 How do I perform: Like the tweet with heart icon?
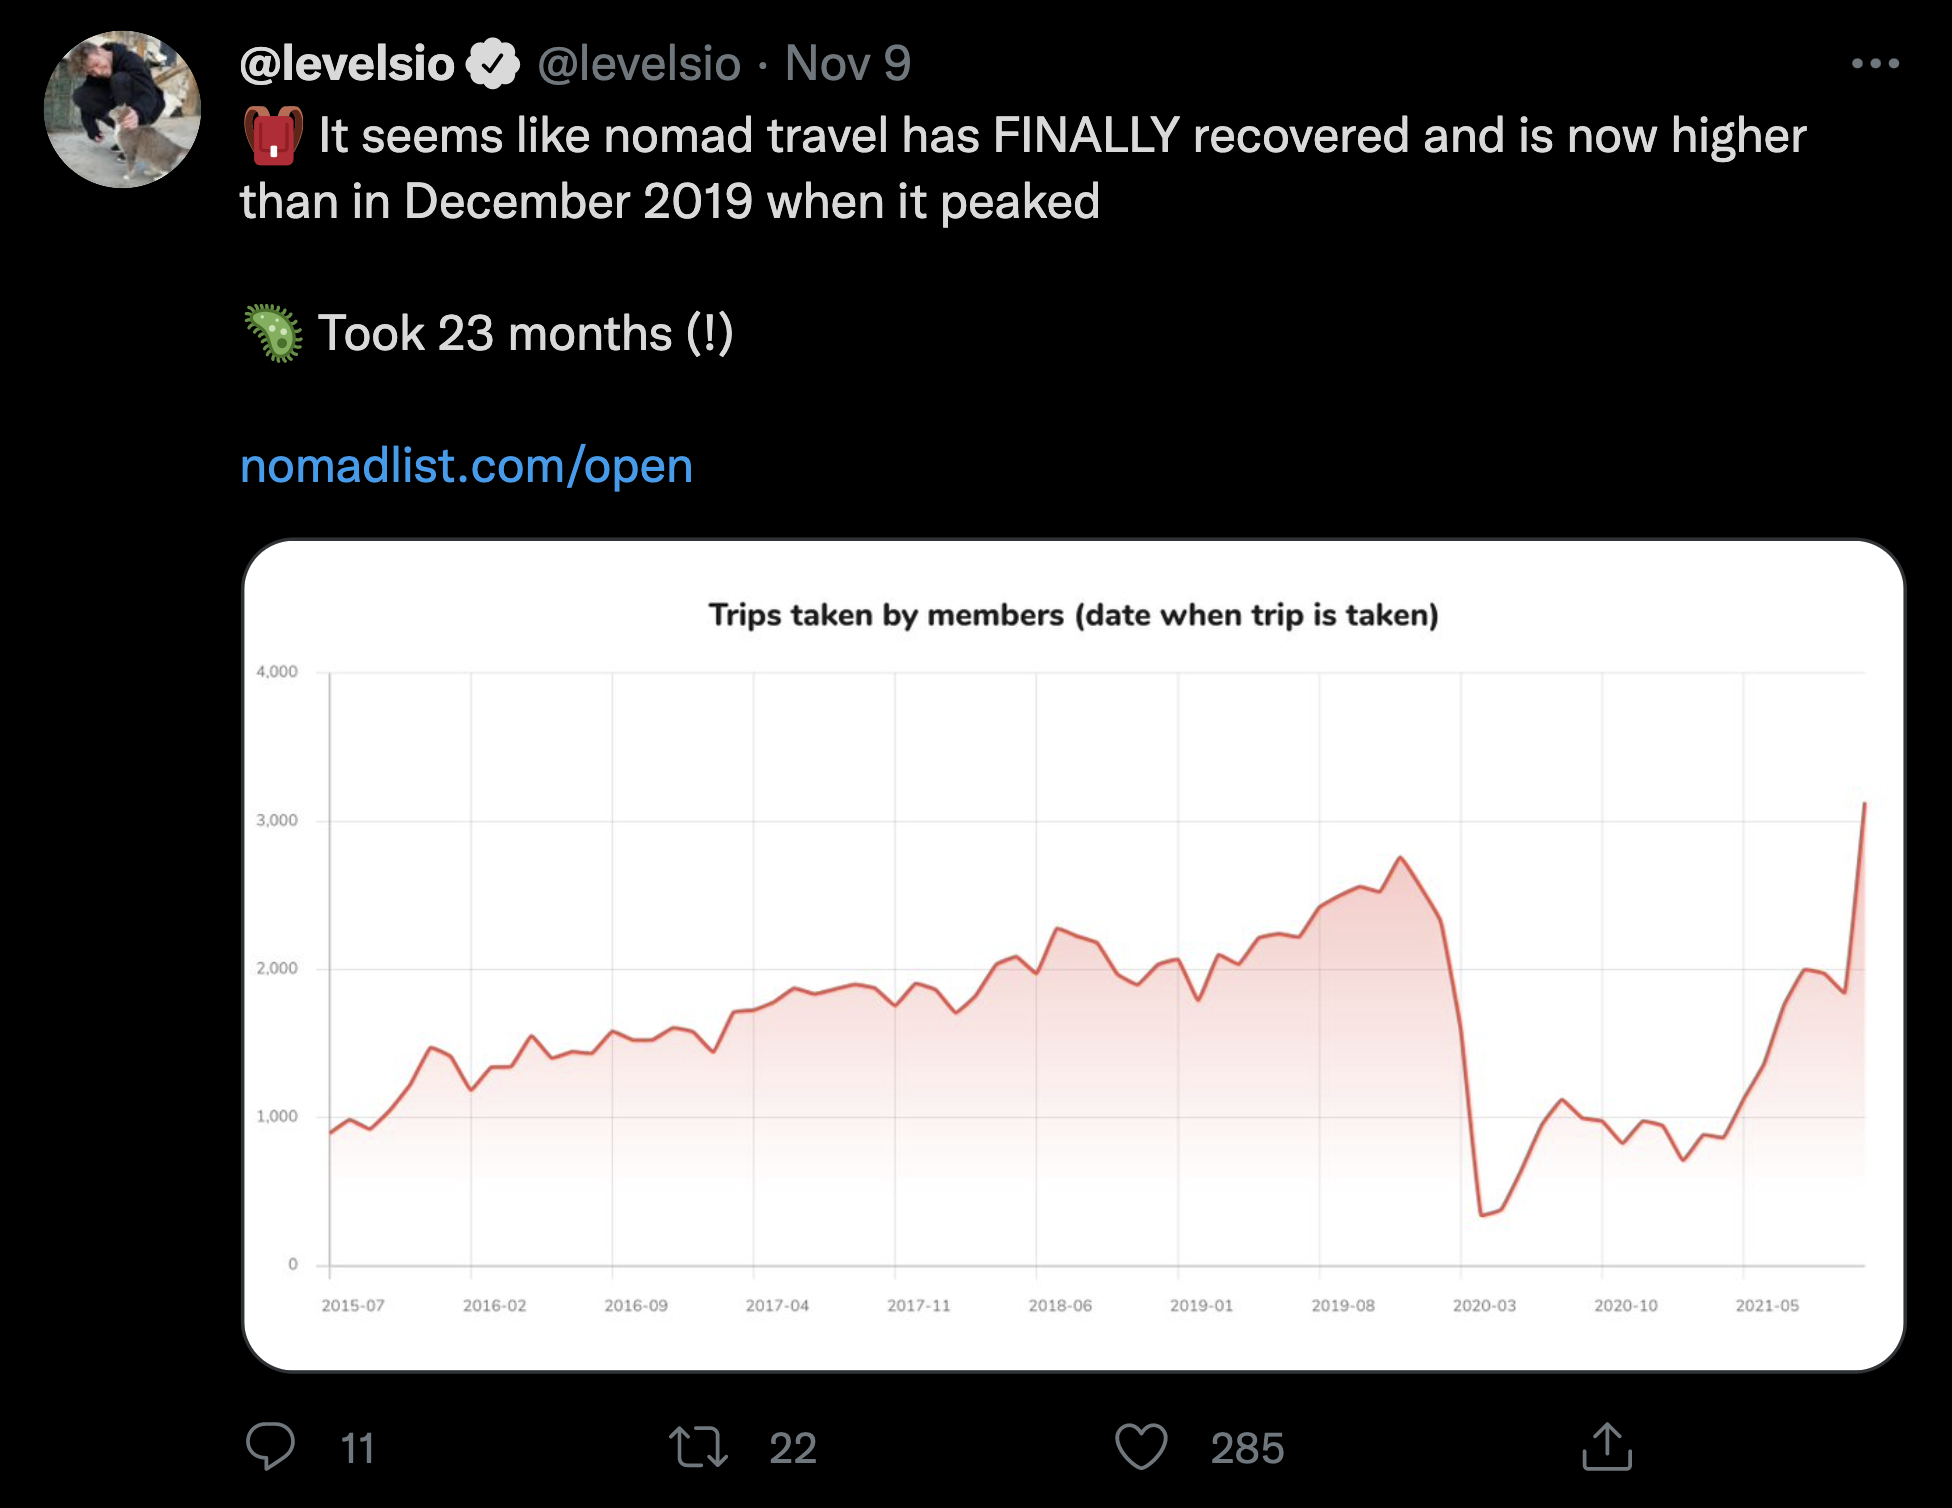tap(1141, 1447)
